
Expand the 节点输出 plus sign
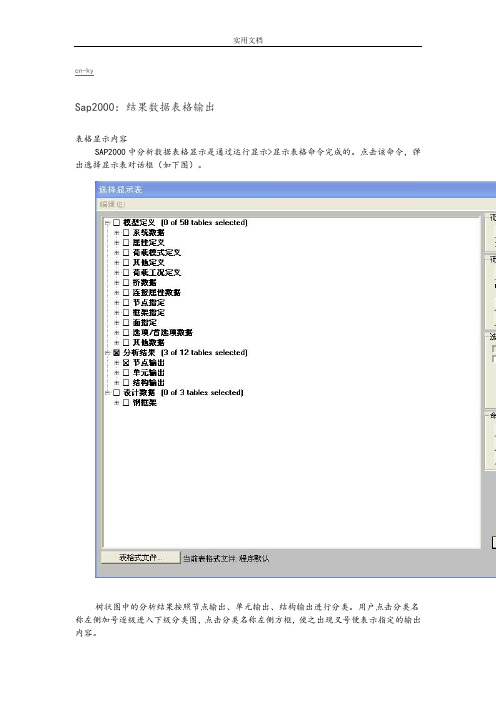(116, 363)
